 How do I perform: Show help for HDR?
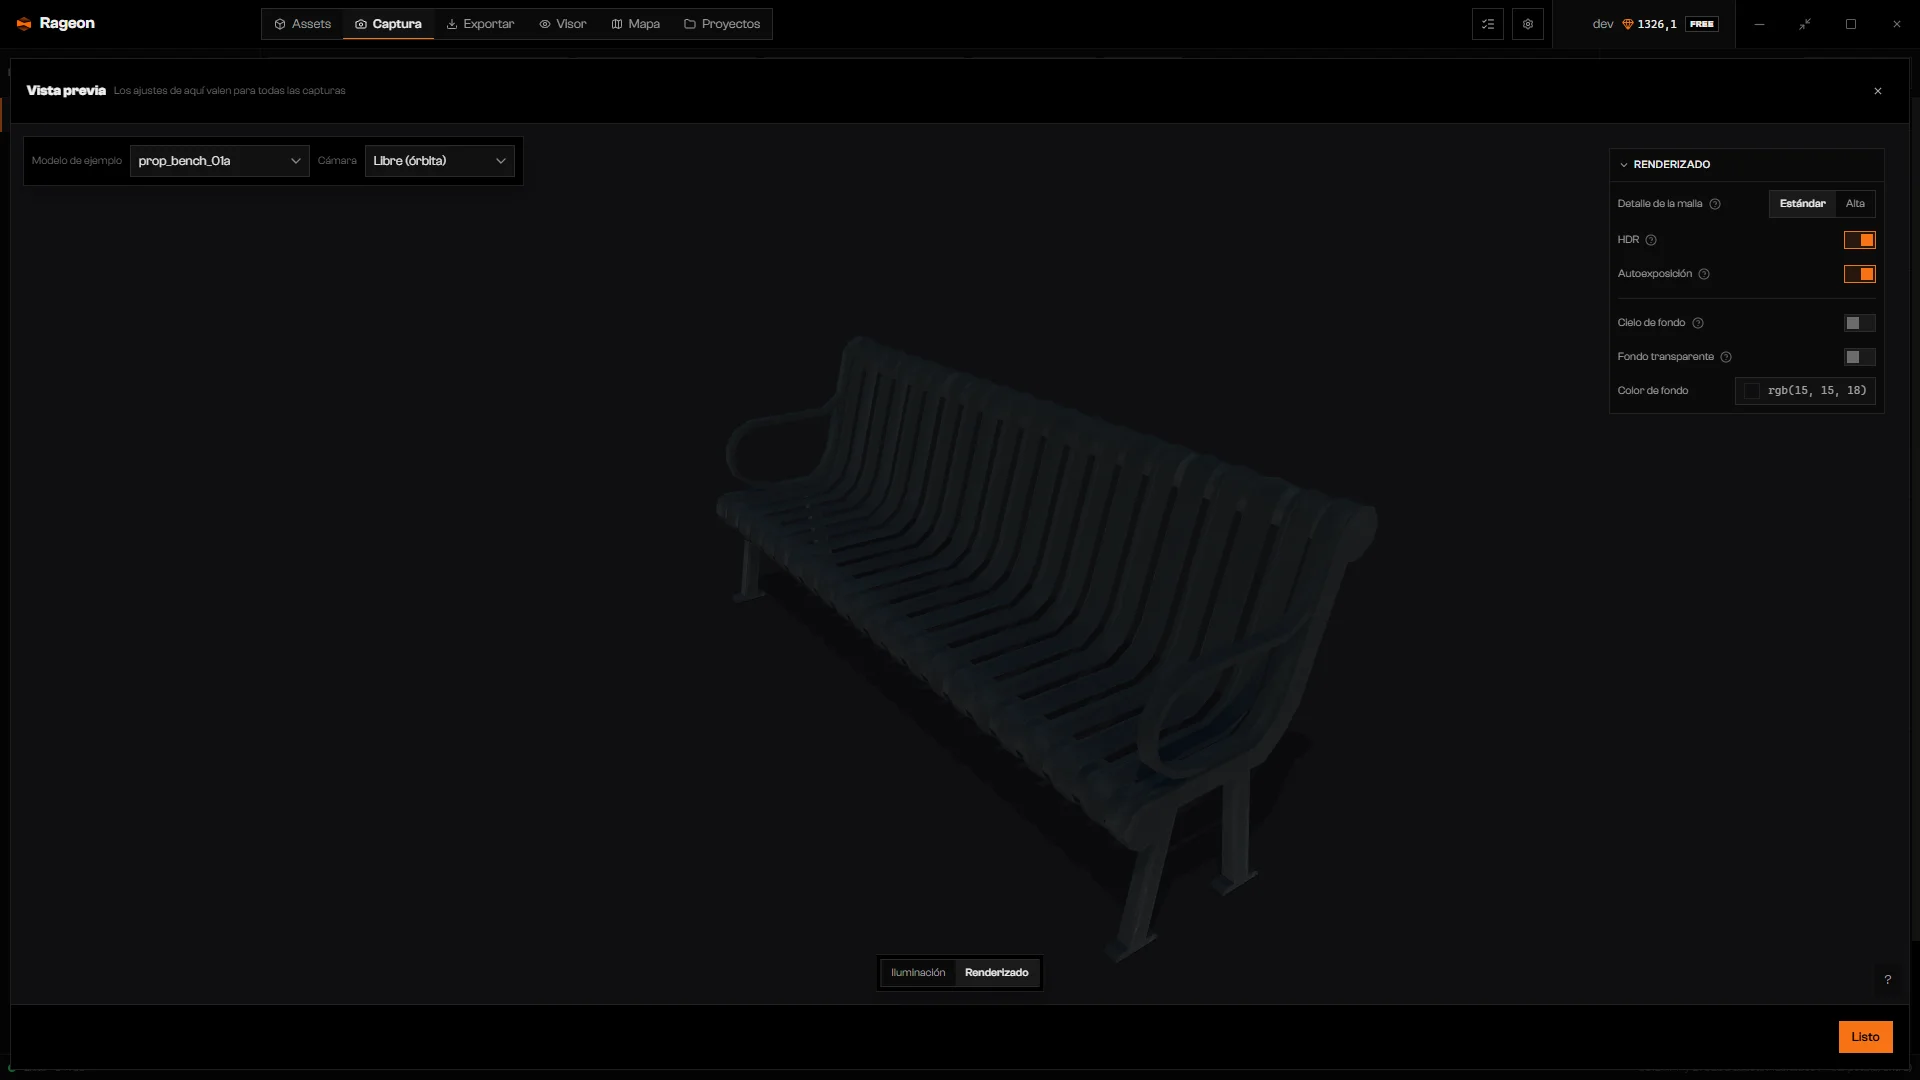click(1651, 240)
